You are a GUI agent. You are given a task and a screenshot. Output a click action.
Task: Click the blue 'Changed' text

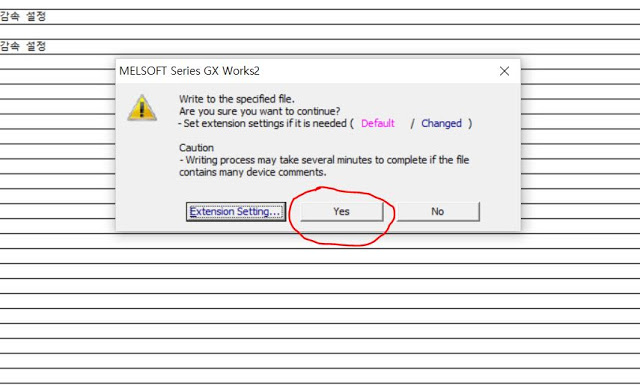coord(441,123)
